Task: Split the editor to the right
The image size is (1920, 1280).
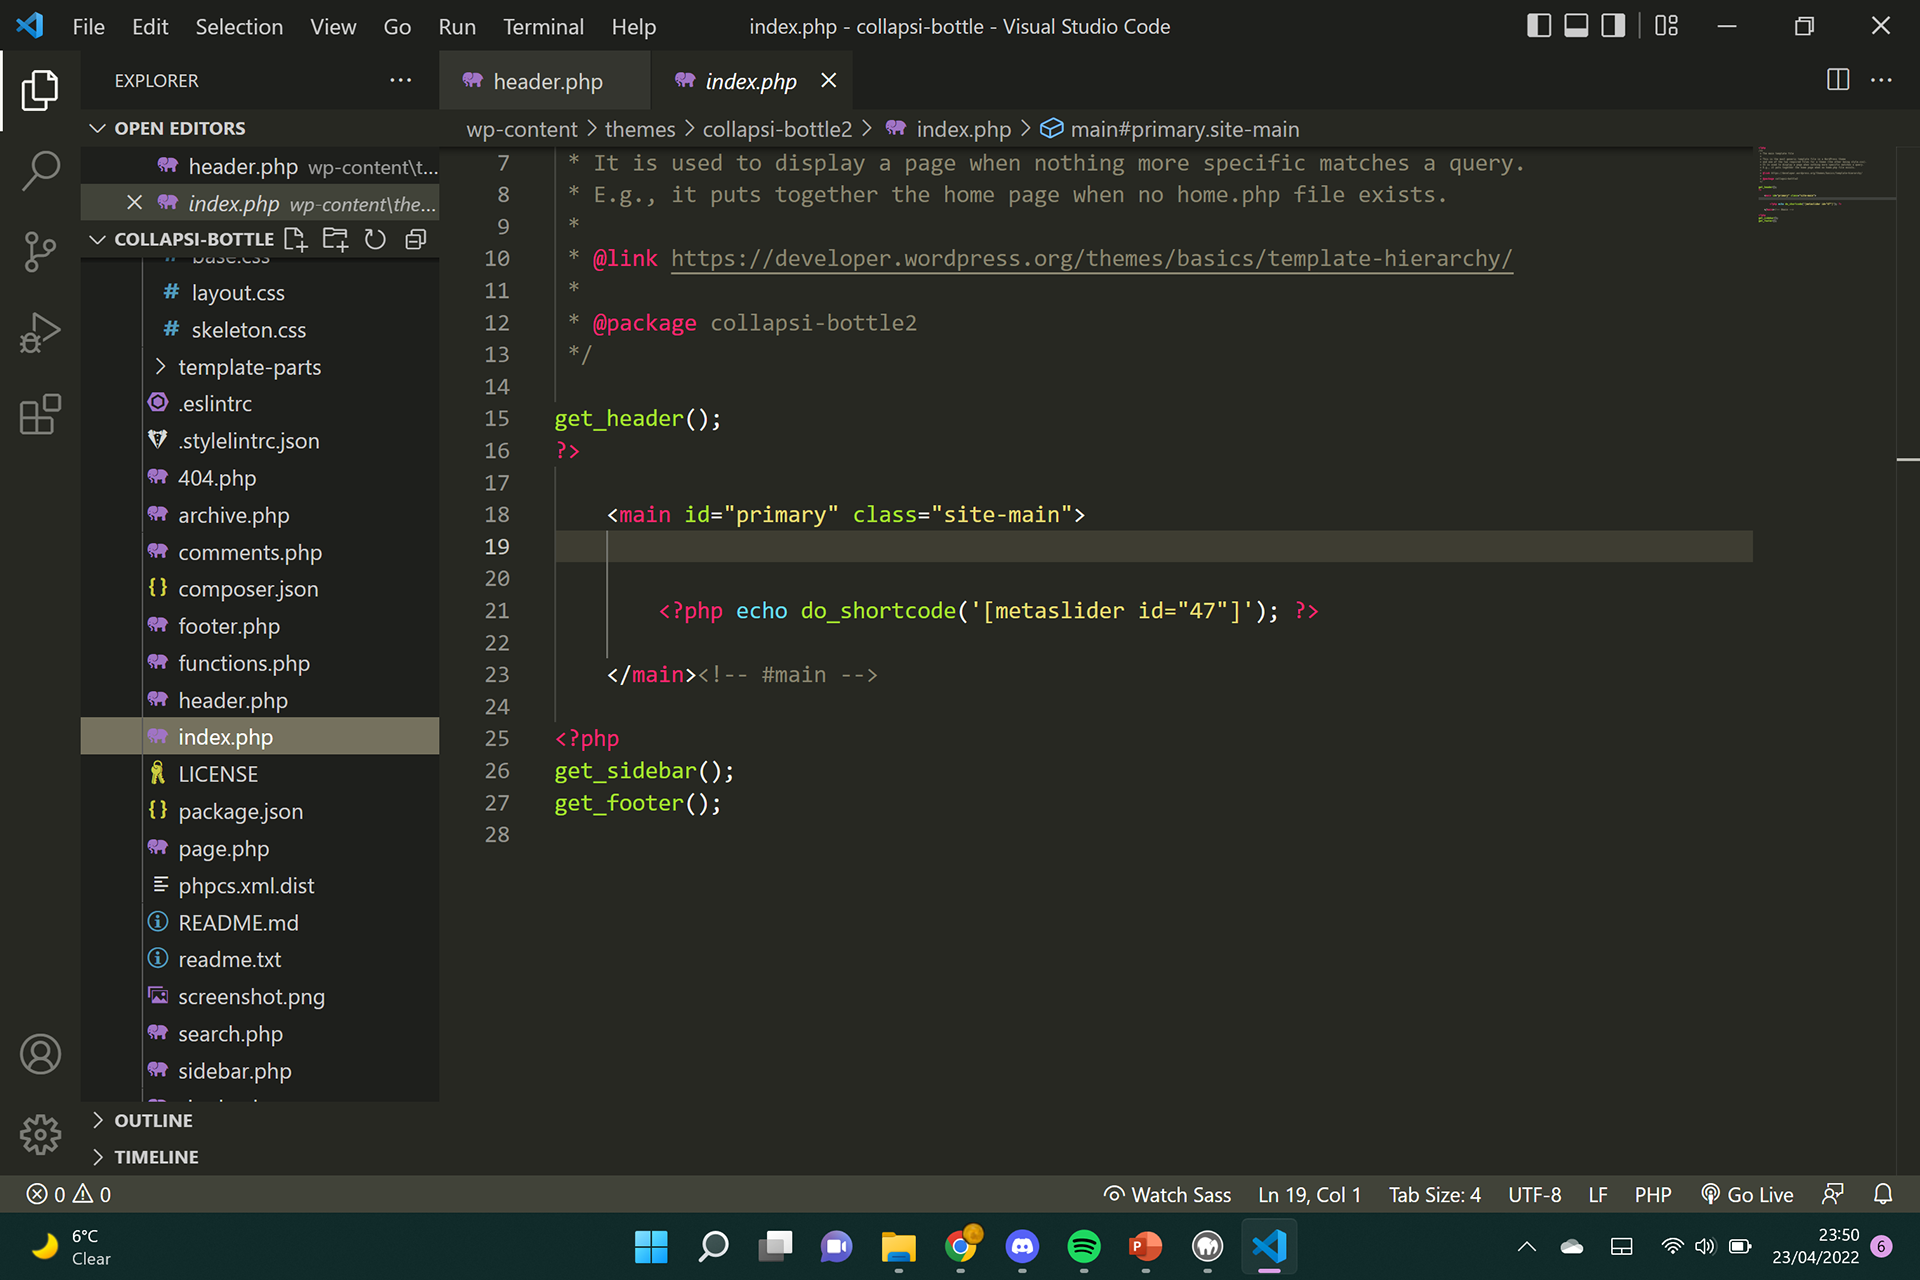Action: point(1838,80)
